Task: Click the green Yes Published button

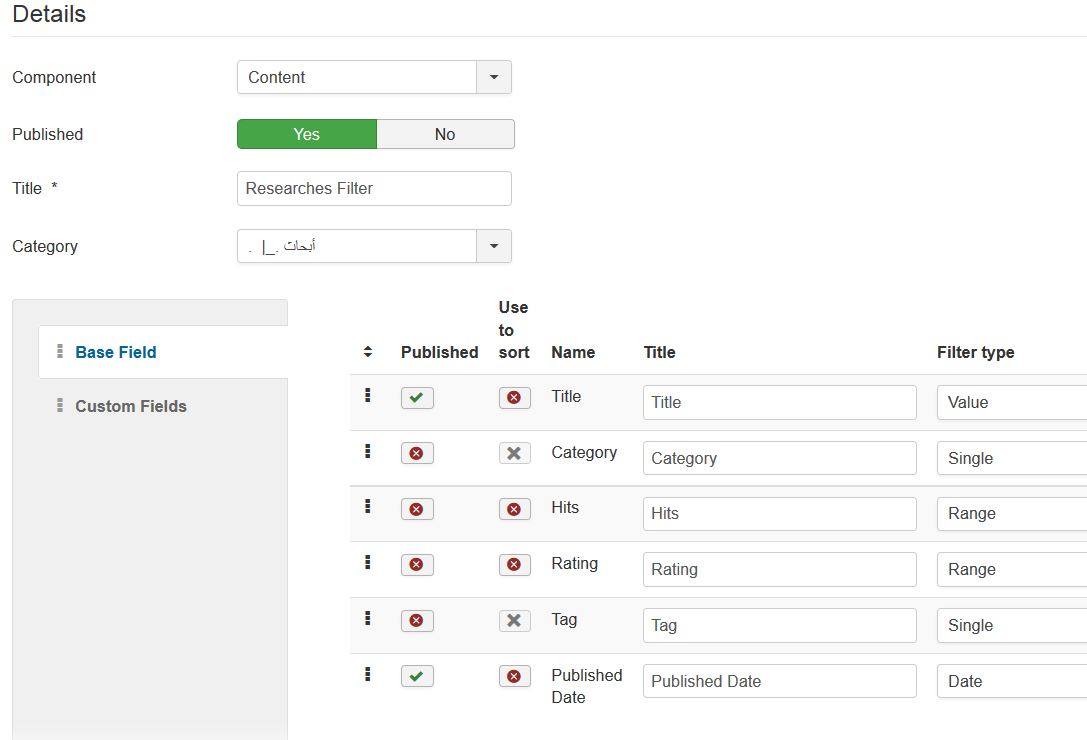Action: (307, 134)
